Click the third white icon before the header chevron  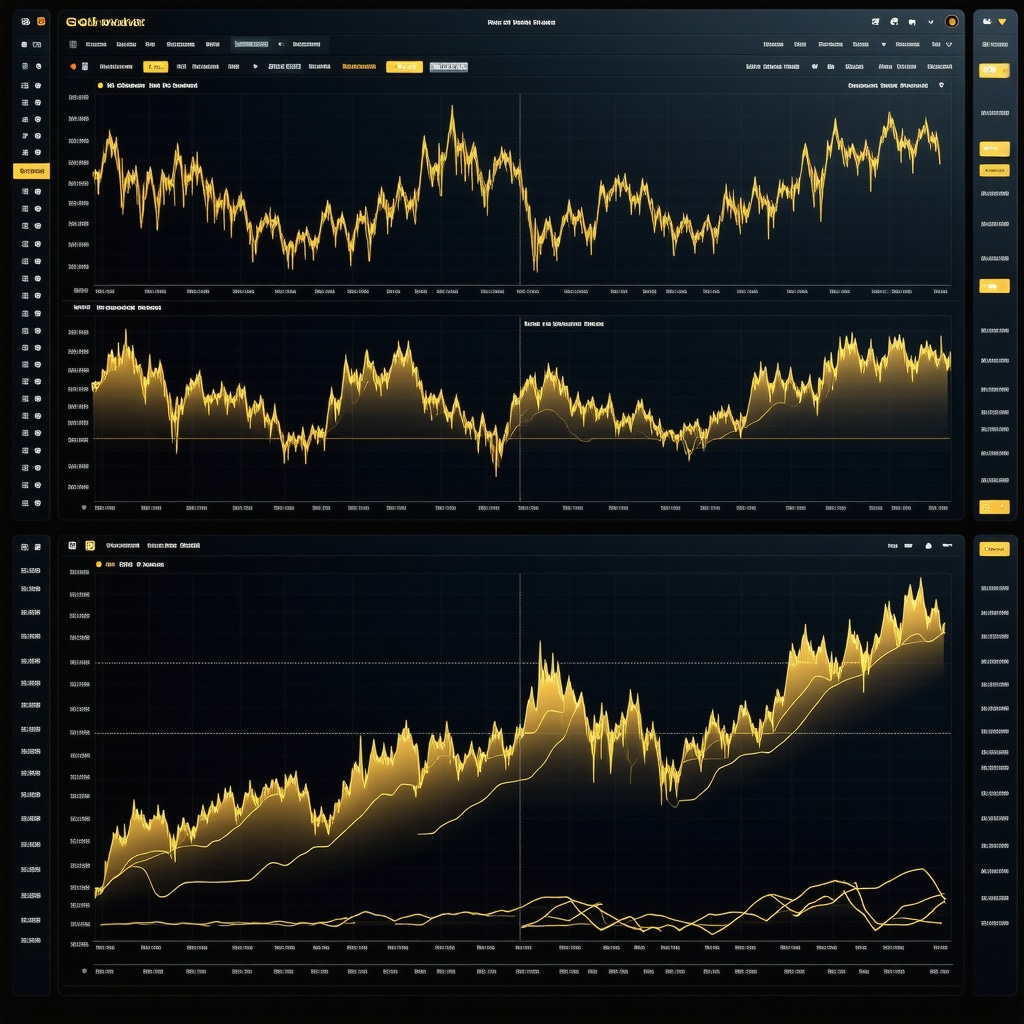(912, 22)
